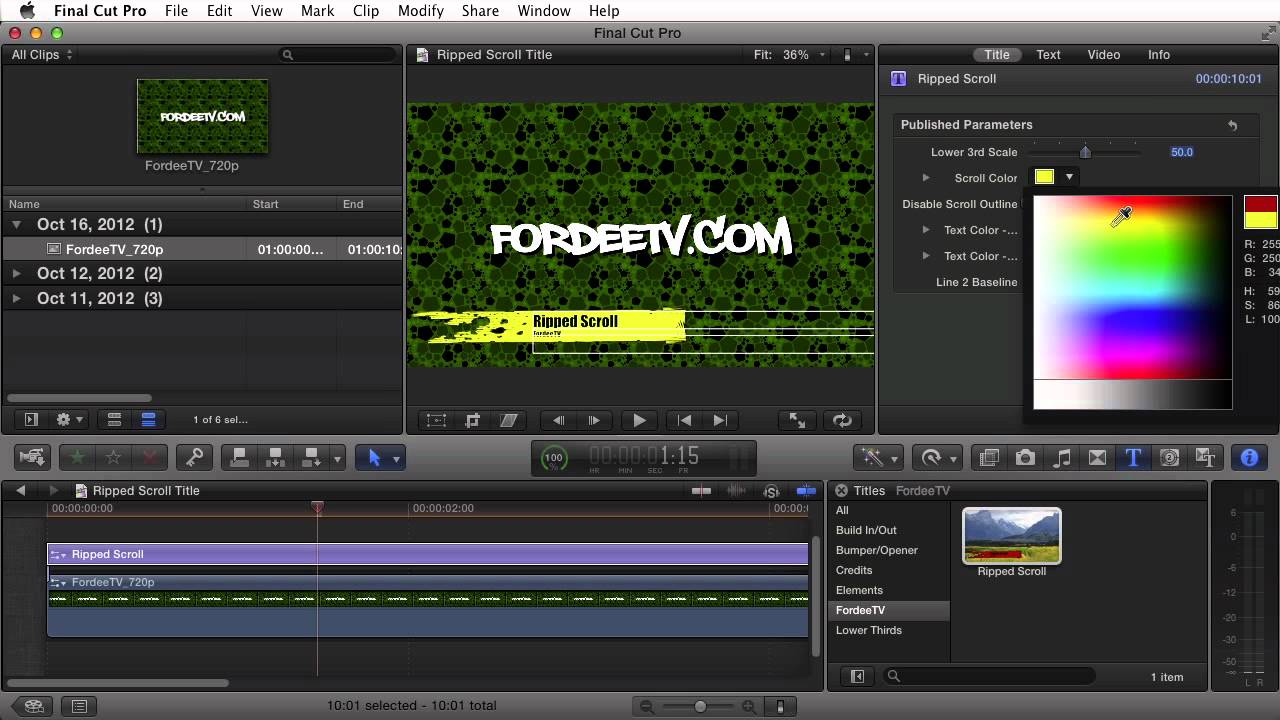Select the Bumper/Opener title category
This screenshot has width=1280, height=720.
877,550
